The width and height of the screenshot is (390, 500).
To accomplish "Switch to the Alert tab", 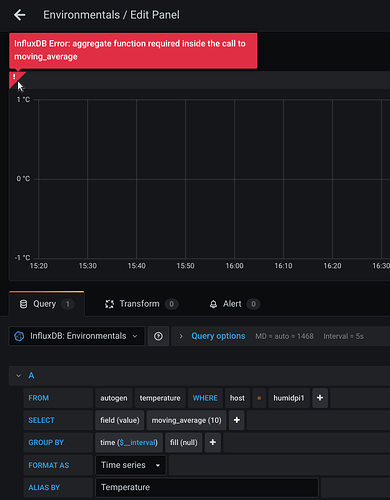I will click(235, 304).
